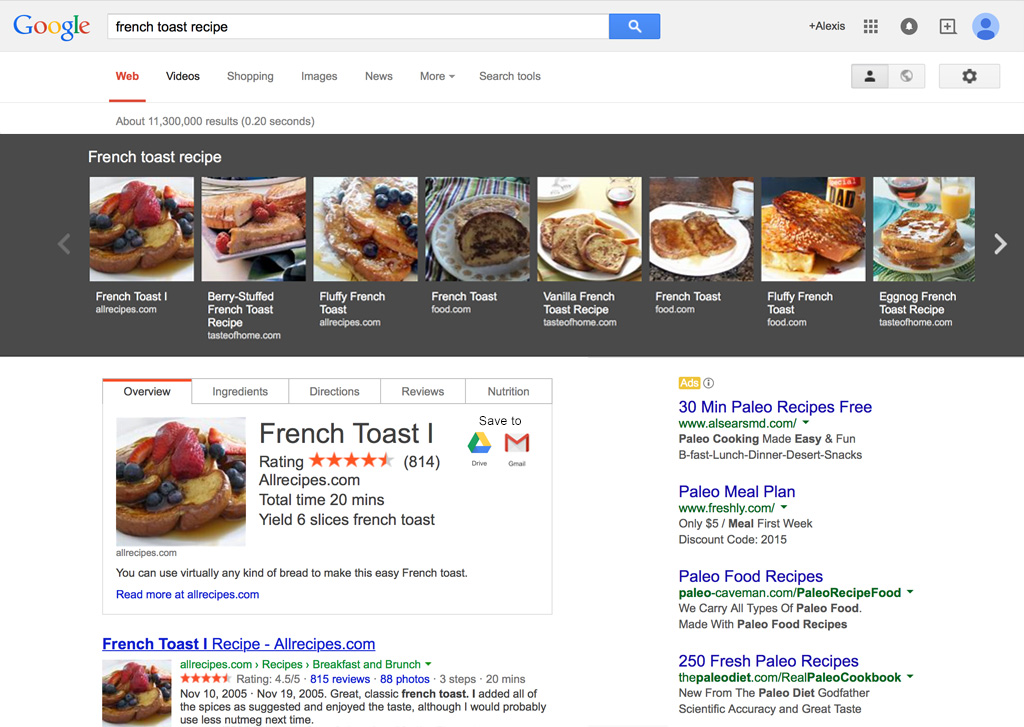Click the share plus-box icon
This screenshot has width=1024, height=727.
click(948, 27)
